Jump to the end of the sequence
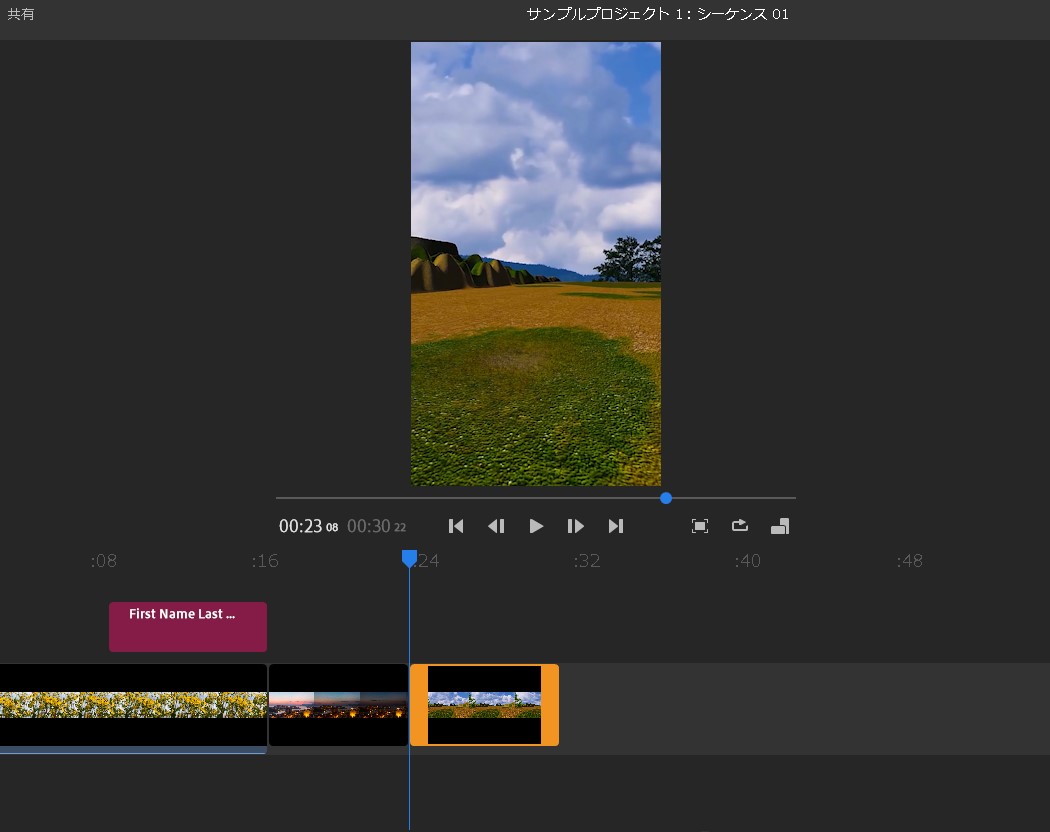Image resolution: width=1050 pixels, height=832 pixels. [x=616, y=526]
